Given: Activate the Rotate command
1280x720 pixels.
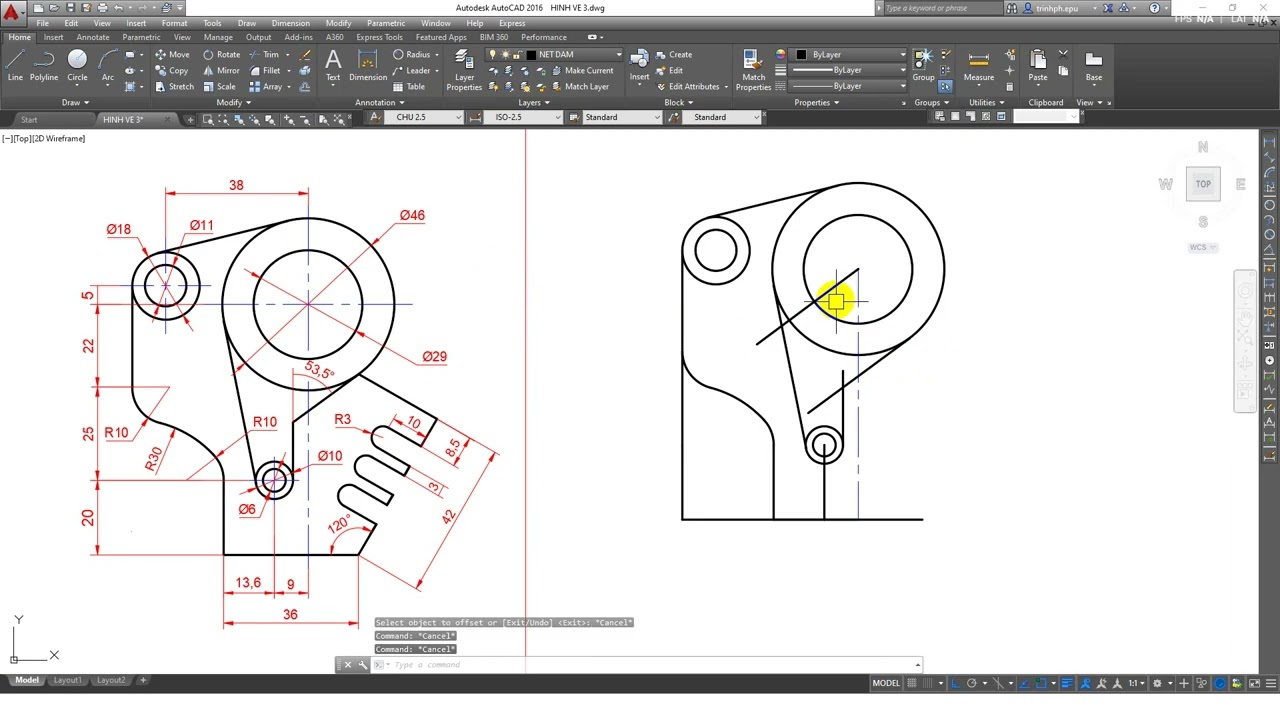Looking at the screenshot, I should (221, 55).
